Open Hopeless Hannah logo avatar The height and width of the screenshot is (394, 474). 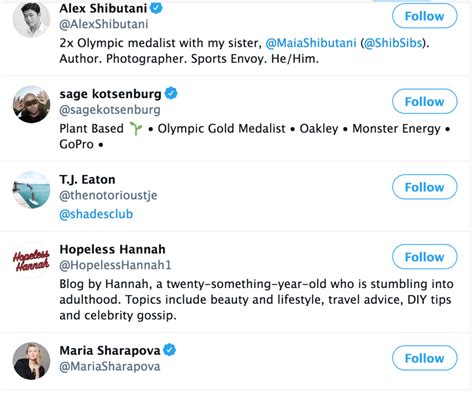coord(31,260)
